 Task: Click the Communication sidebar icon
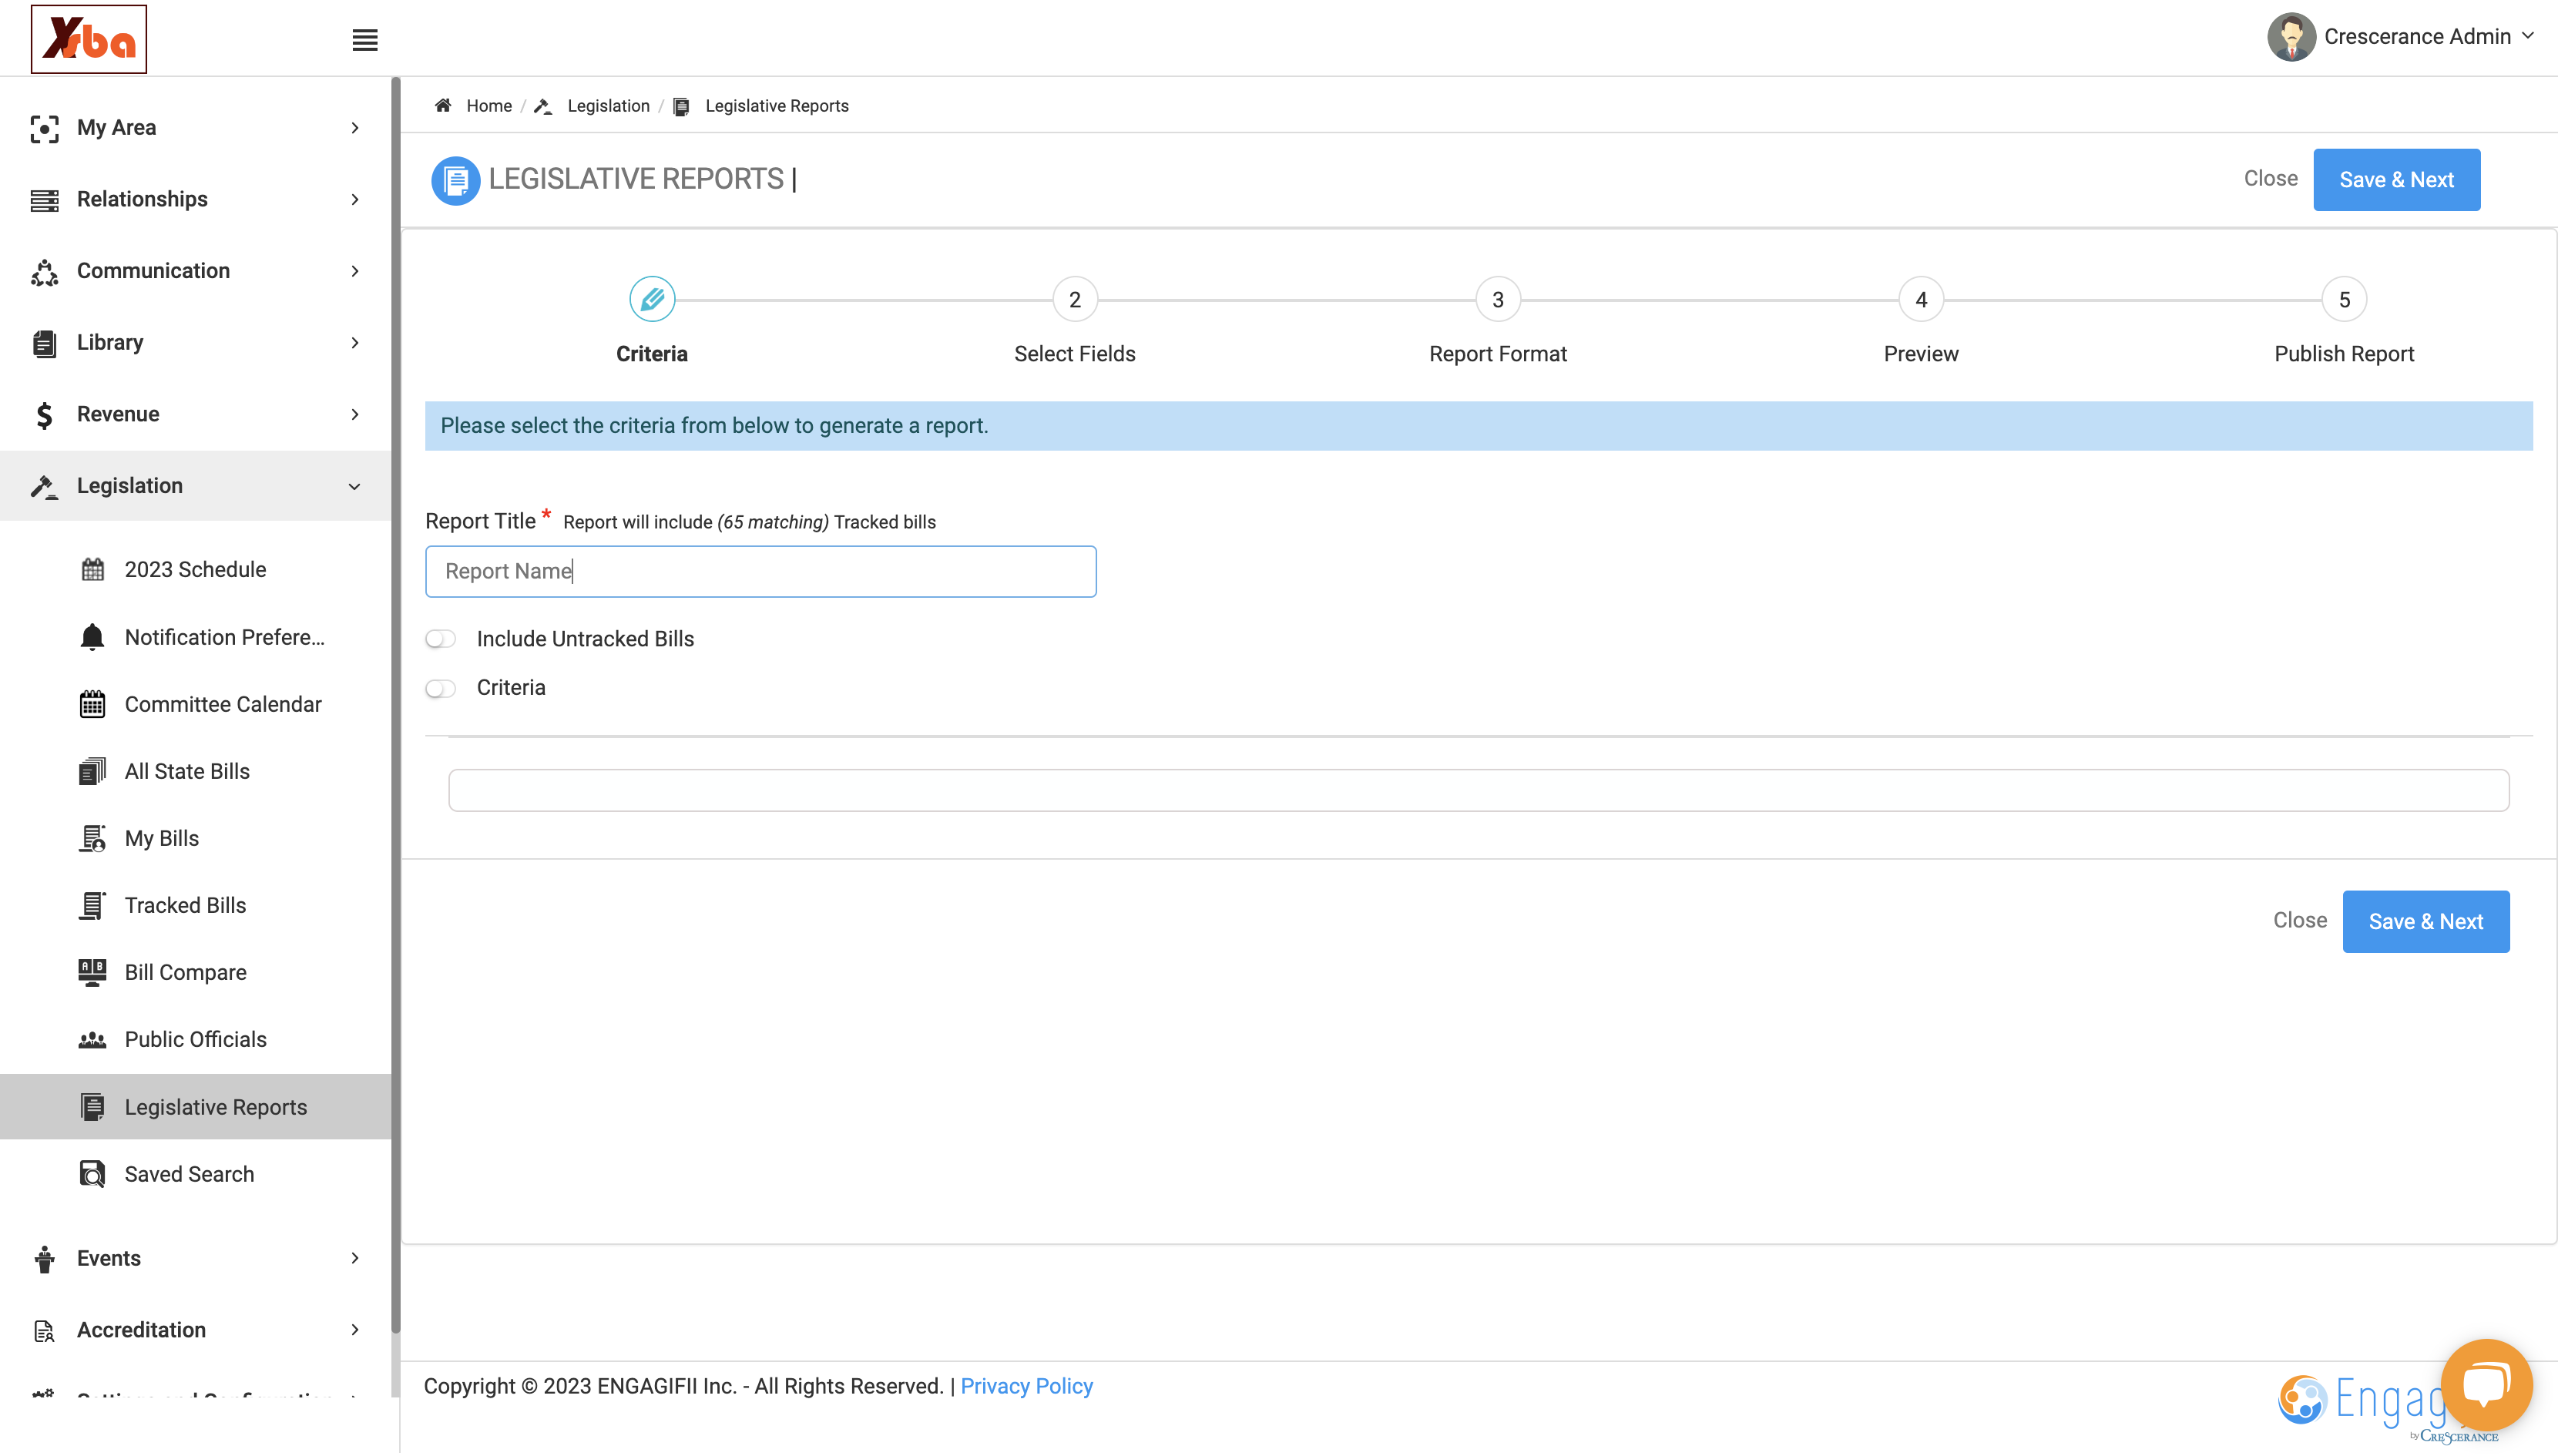44,272
